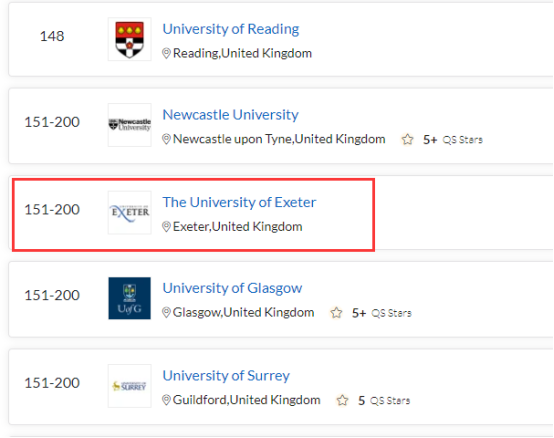Screen dimensions: 554x438
Task: Open the Newcastle University link
Action: coord(230,115)
